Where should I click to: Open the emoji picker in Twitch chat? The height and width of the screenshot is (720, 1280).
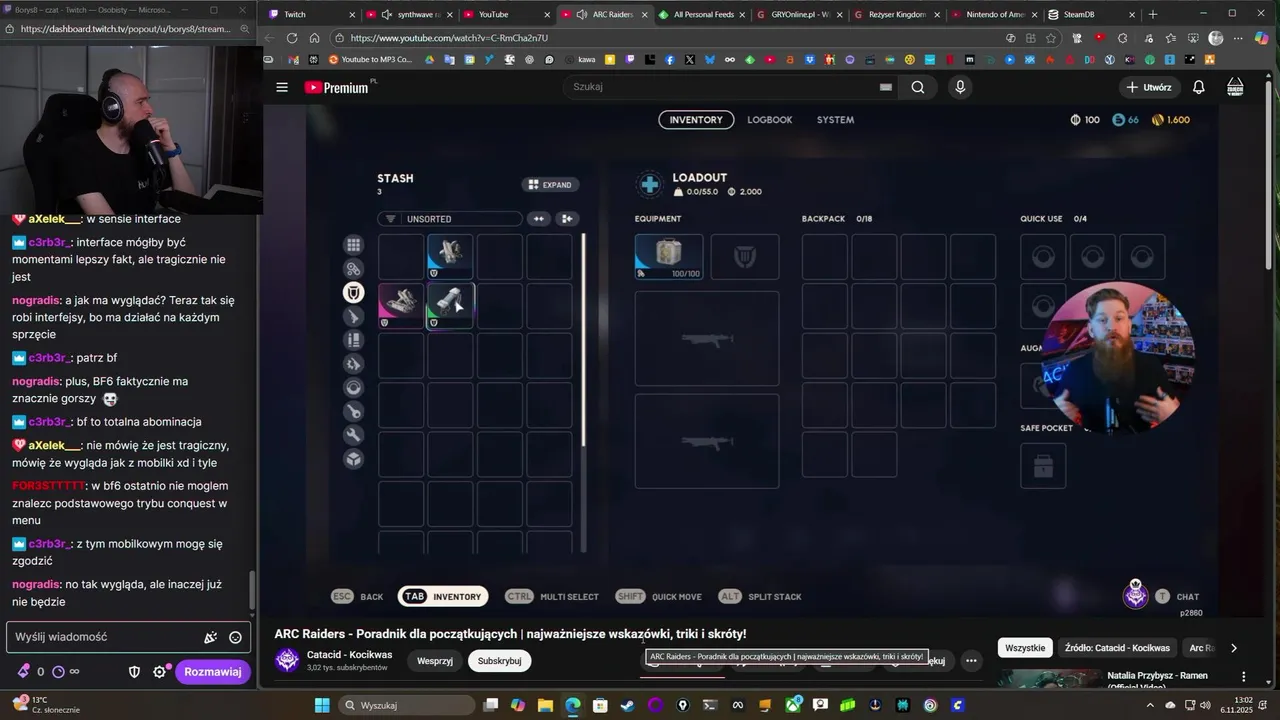tap(235, 637)
